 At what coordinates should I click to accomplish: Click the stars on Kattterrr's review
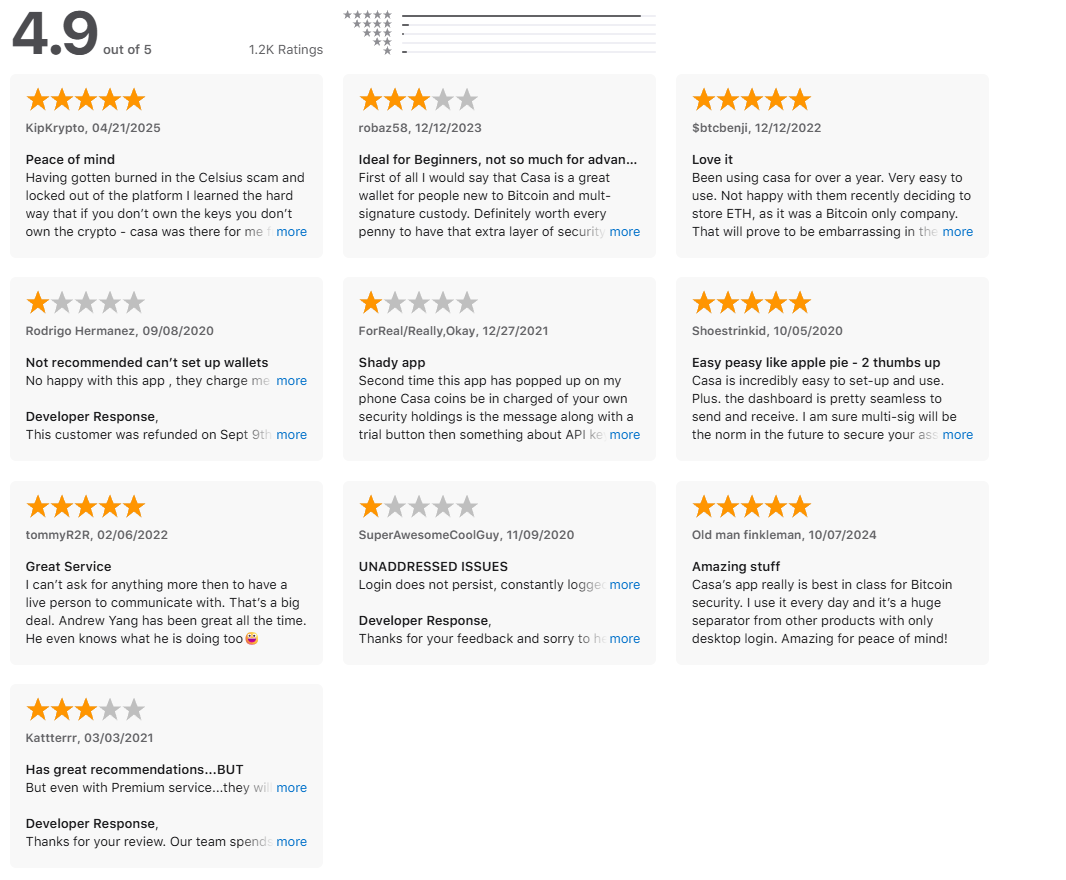coord(86,710)
